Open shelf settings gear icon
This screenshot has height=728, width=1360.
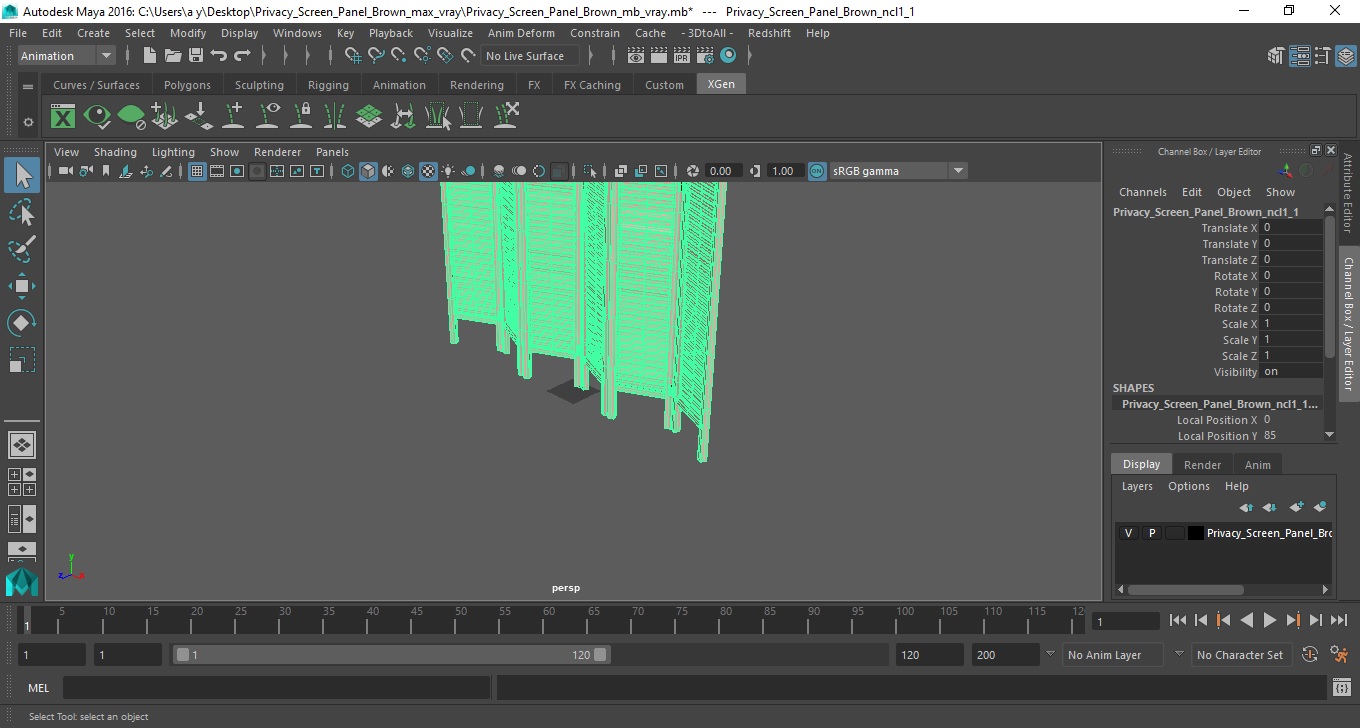(28, 122)
